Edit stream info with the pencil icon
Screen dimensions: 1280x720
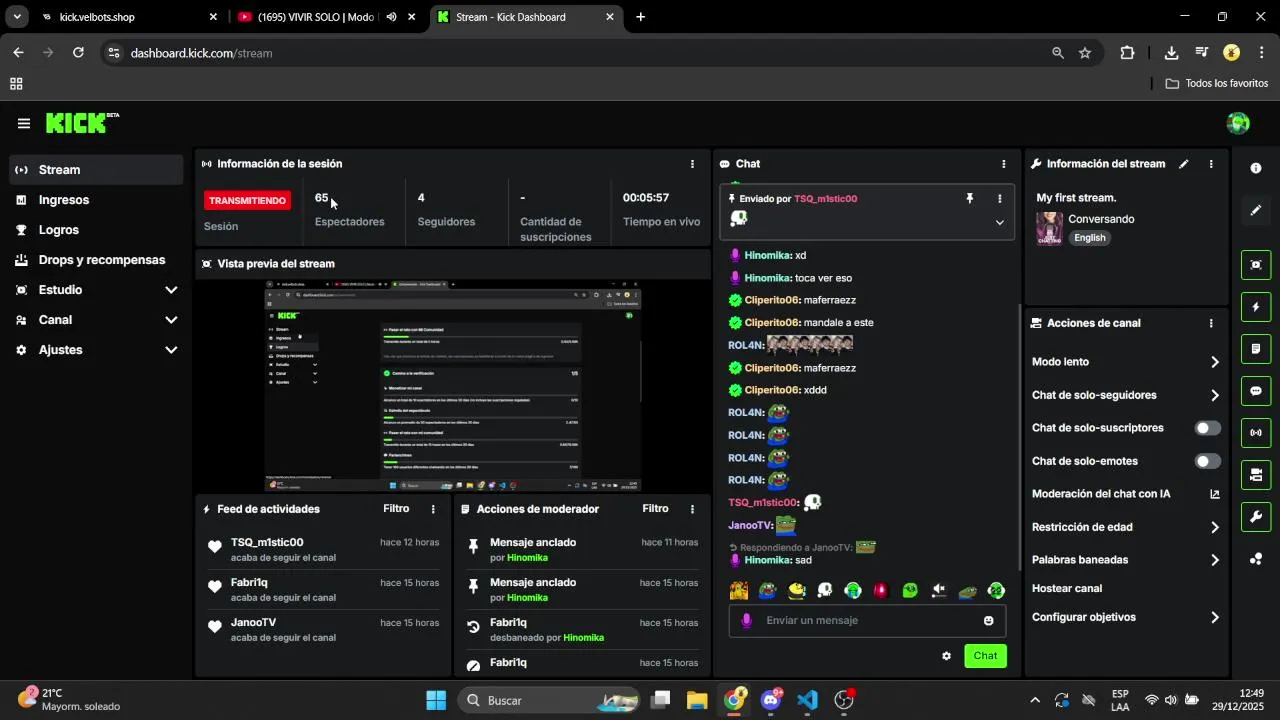(x=1184, y=164)
